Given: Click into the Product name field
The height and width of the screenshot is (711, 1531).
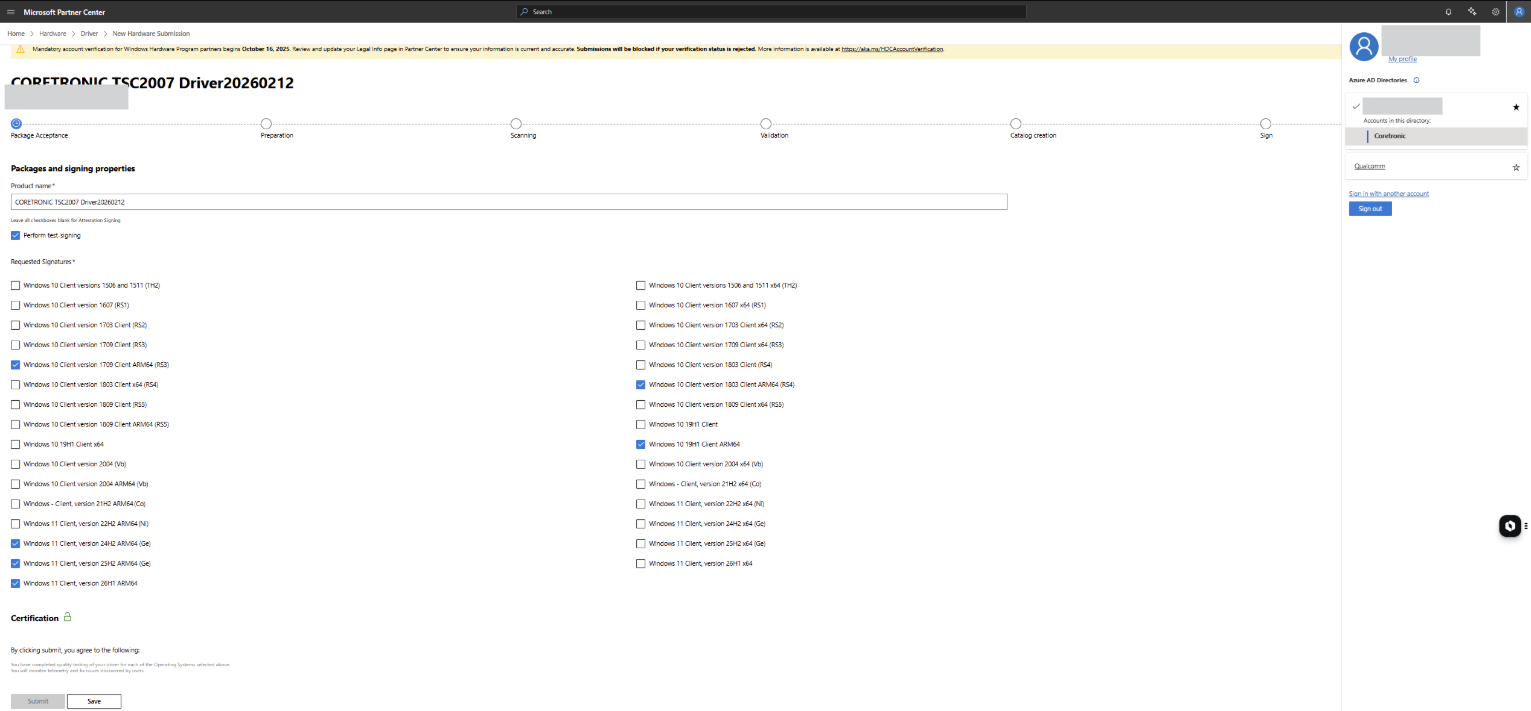Looking at the screenshot, I should point(509,202).
